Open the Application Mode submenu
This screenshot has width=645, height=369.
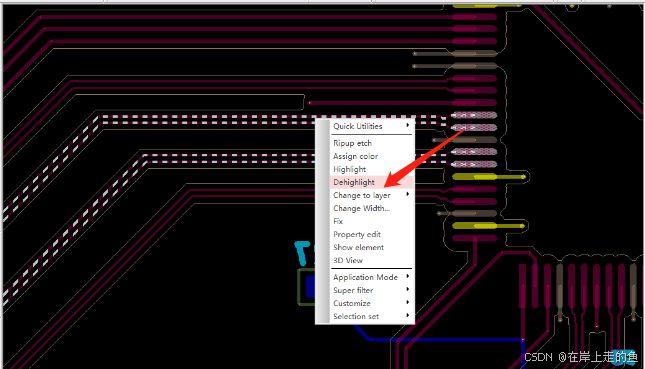[371, 277]
